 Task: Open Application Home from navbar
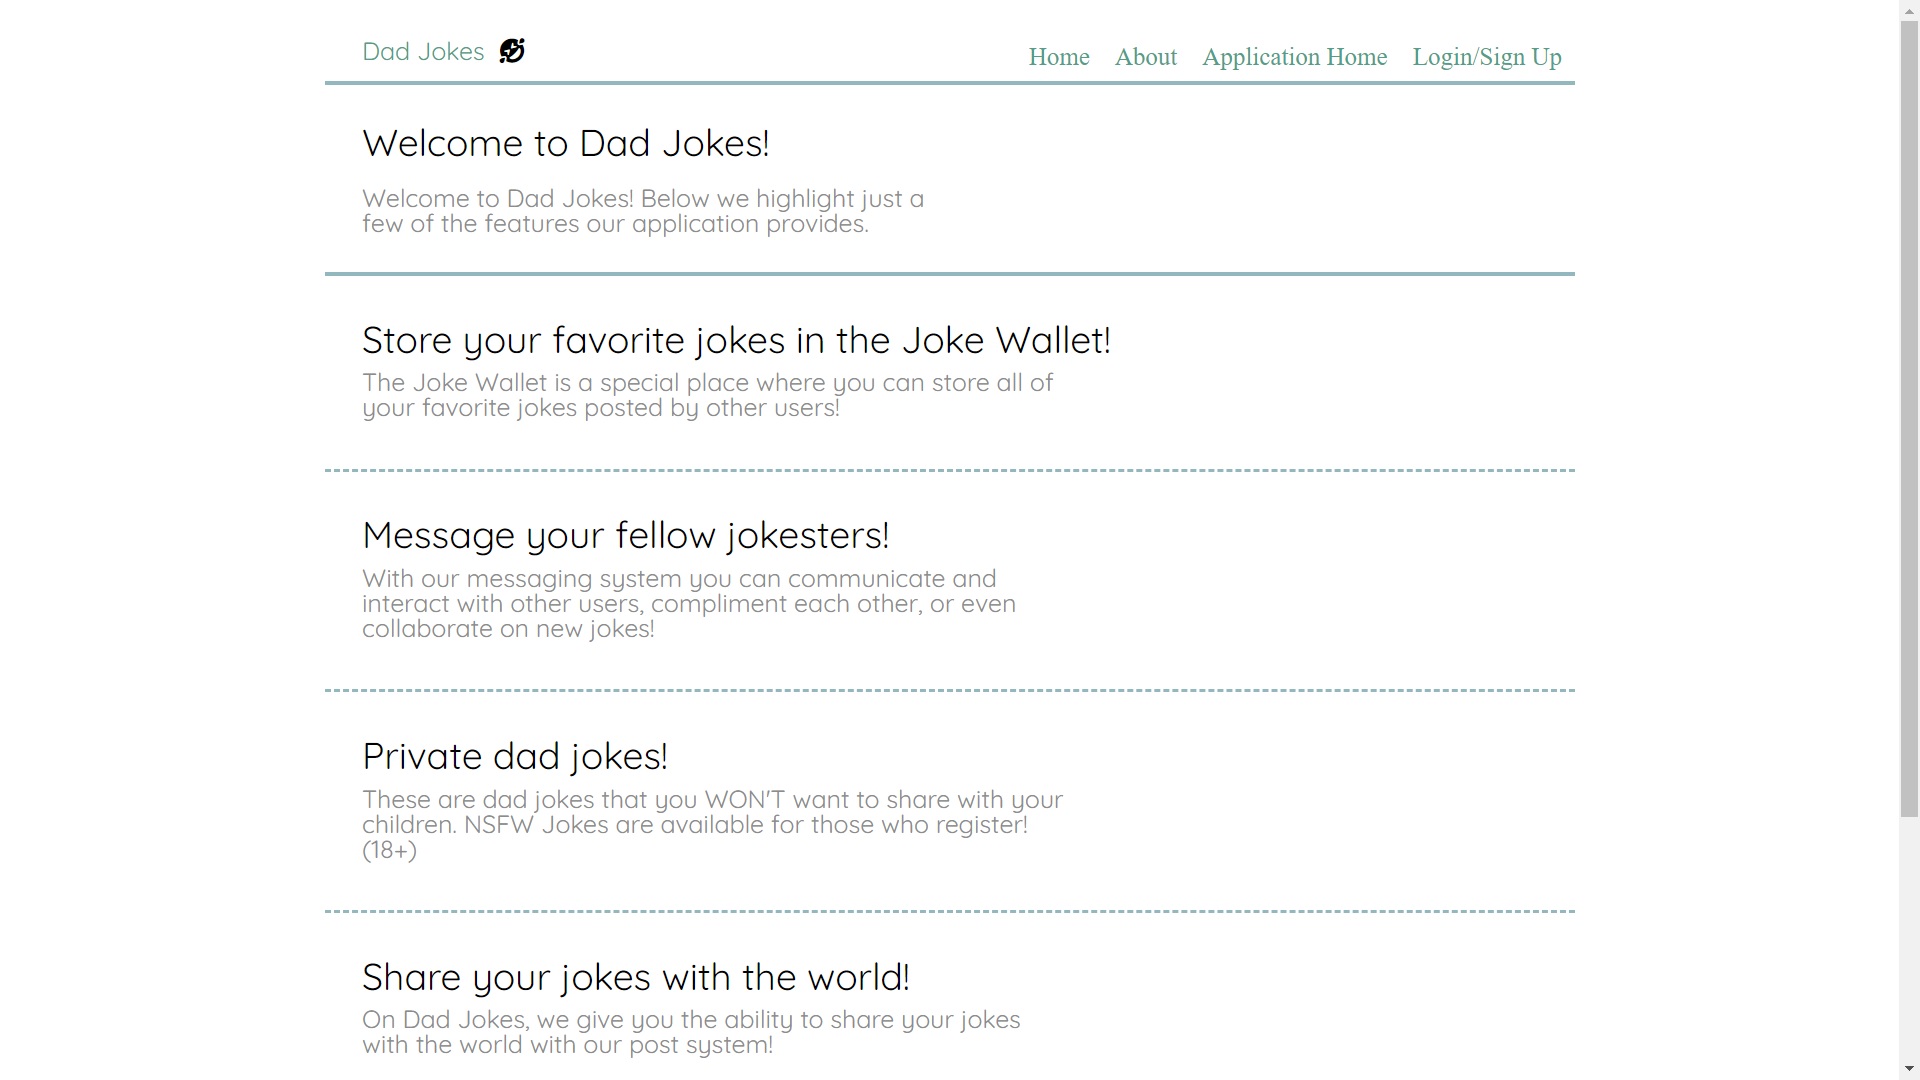[x=1294, y=57]
